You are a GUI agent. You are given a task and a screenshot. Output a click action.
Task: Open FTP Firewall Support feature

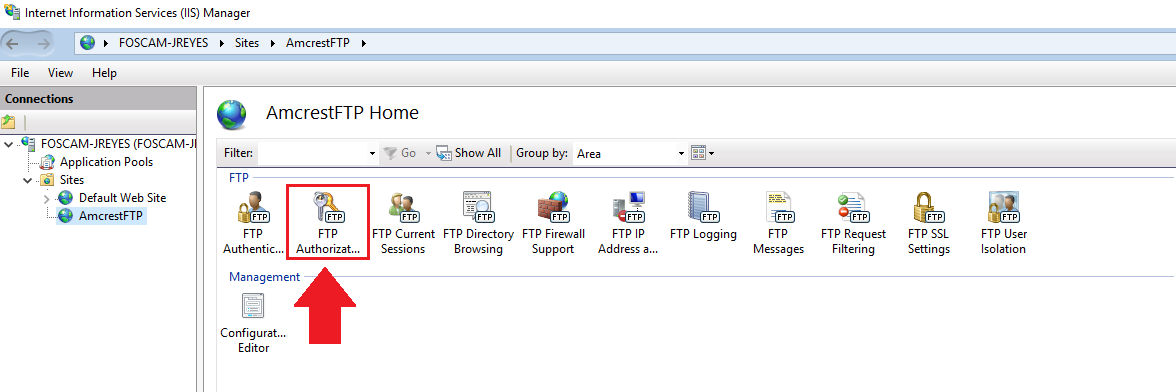coord(554,223)
